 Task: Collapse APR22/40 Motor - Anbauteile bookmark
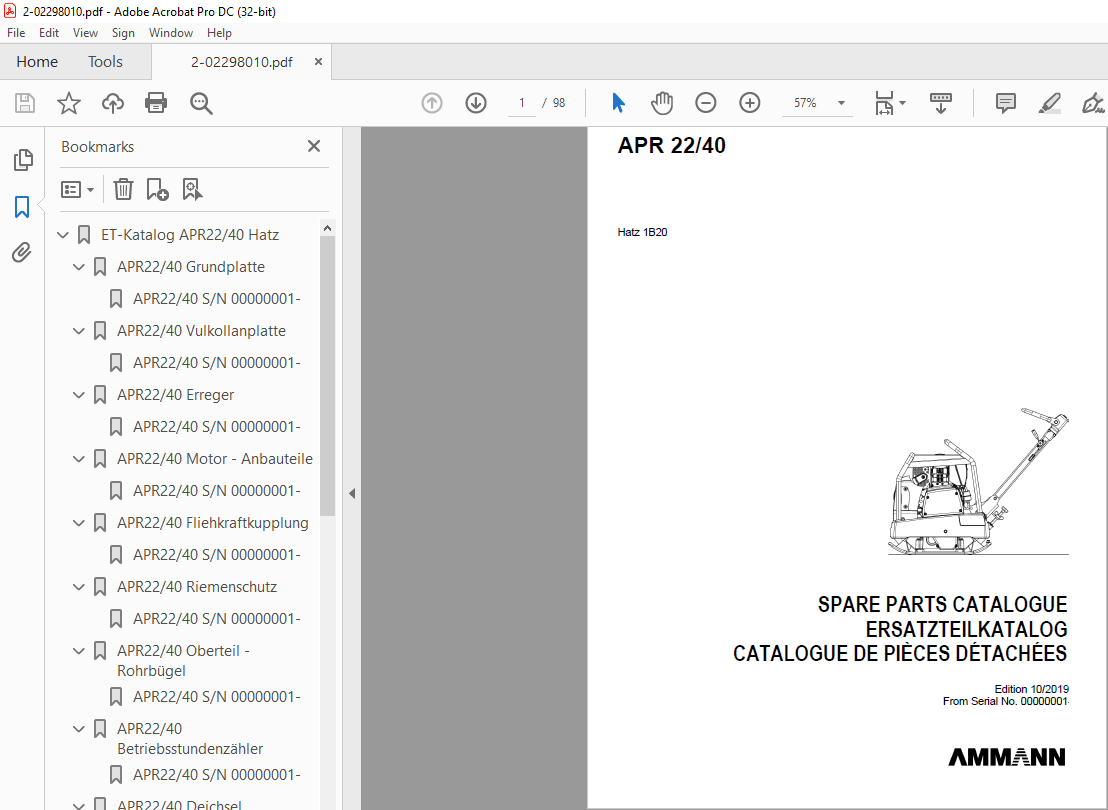79,459
